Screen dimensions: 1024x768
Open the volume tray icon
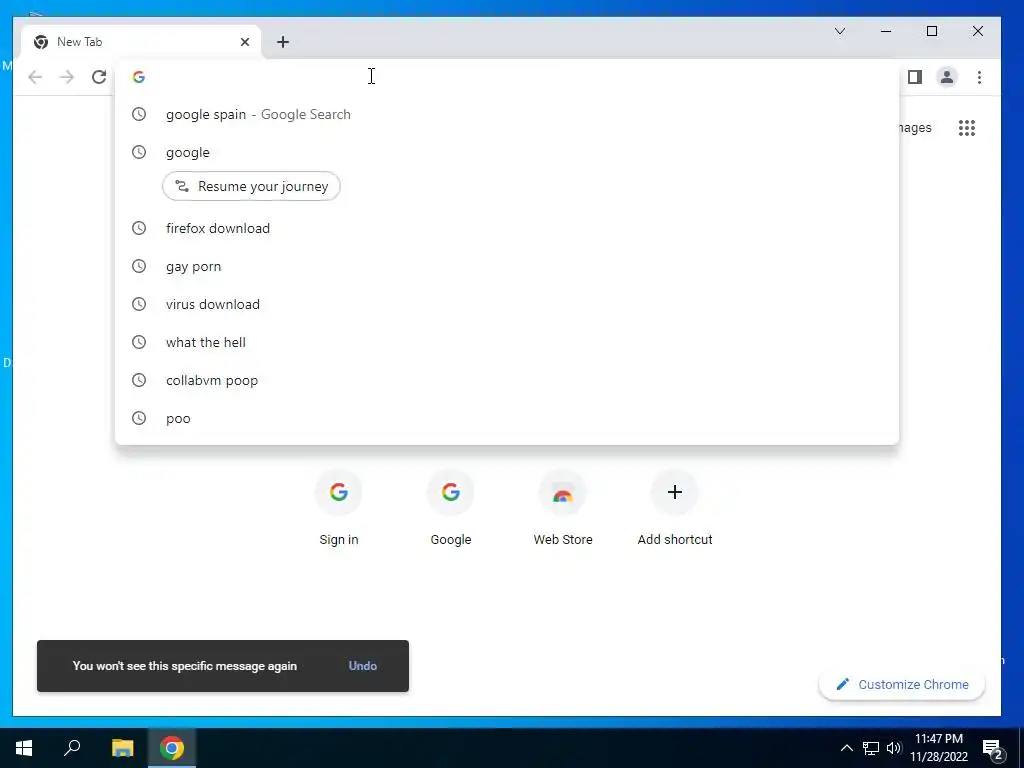coord(894,748)
